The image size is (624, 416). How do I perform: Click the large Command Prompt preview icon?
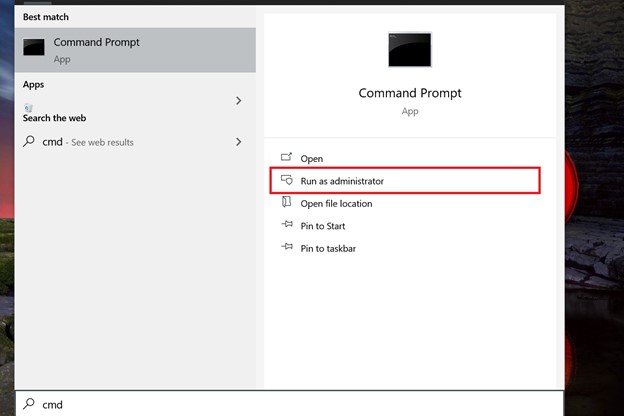pos(410,50)
